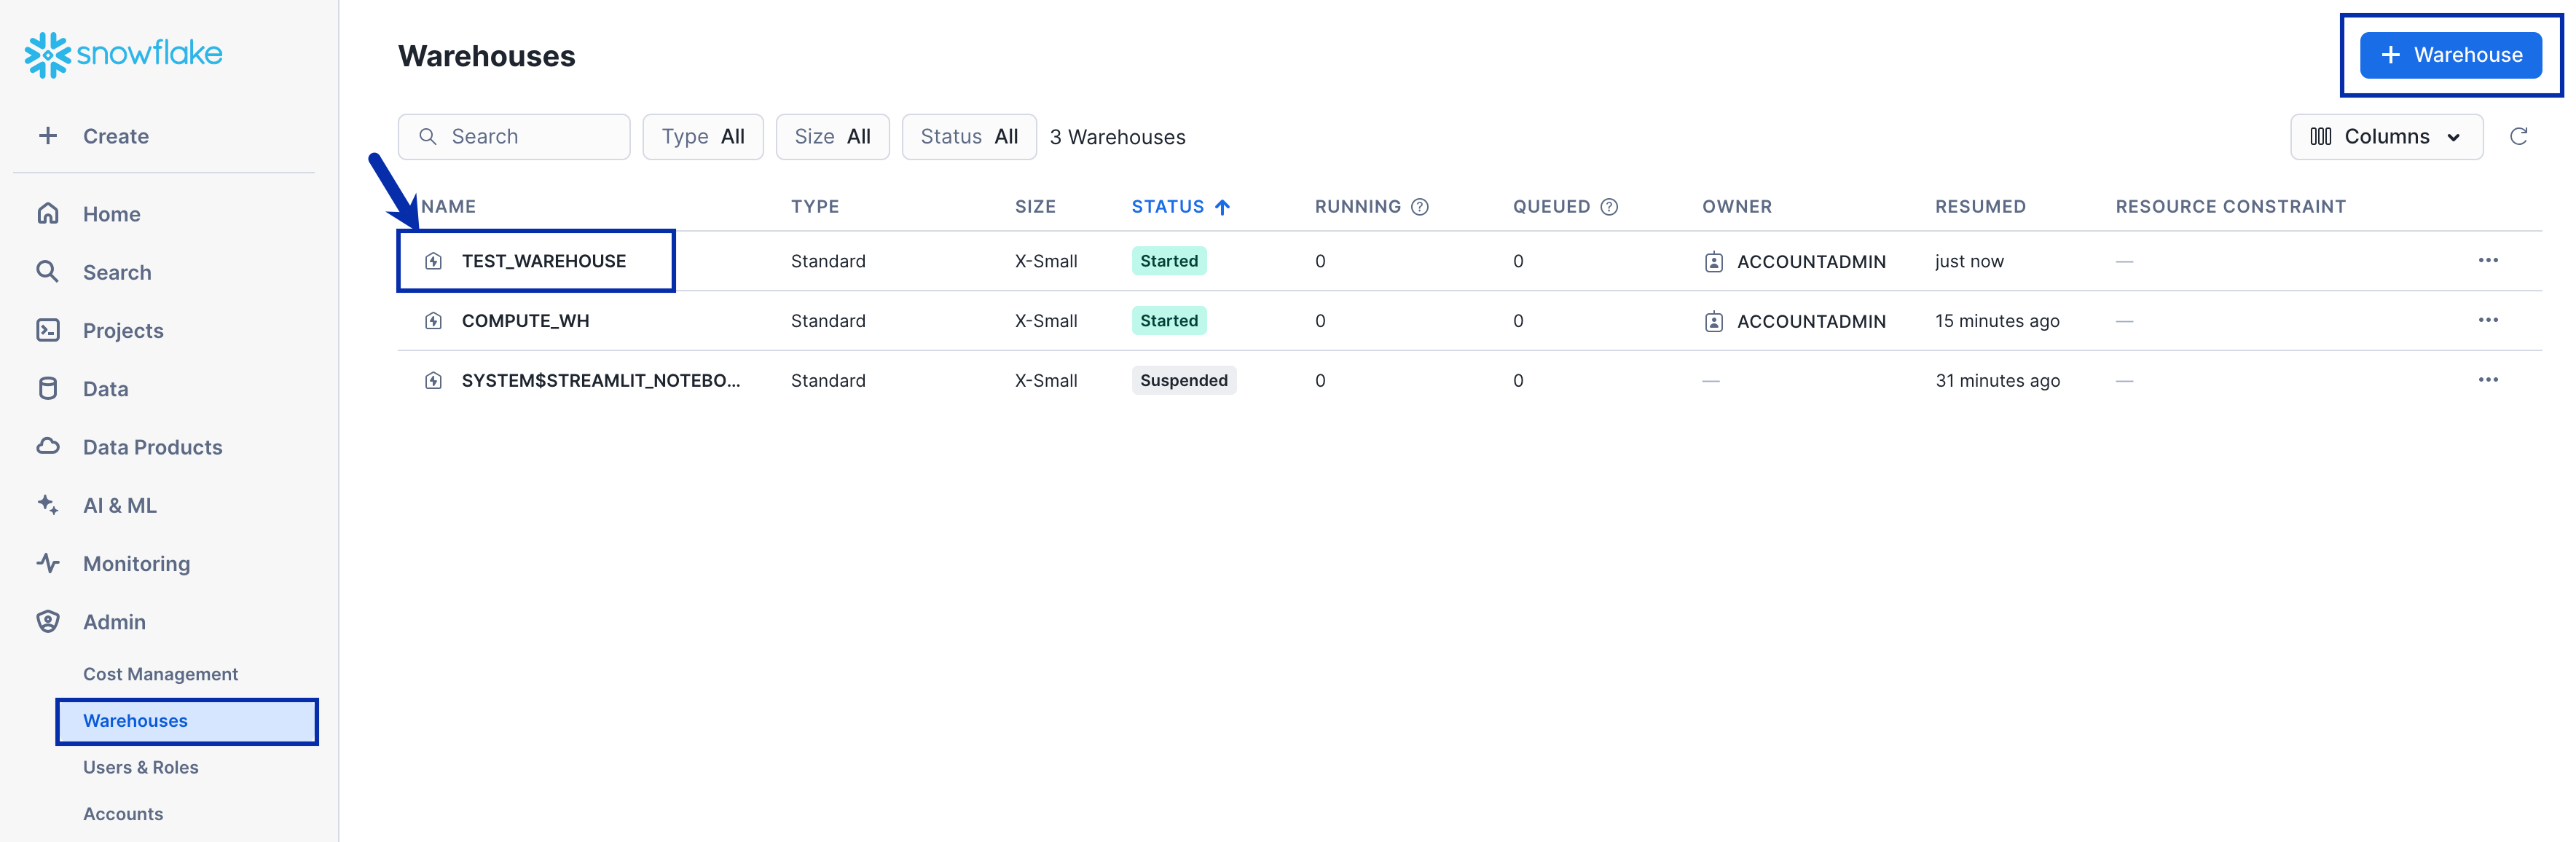Click the Running column help icon

point(1419,207)
